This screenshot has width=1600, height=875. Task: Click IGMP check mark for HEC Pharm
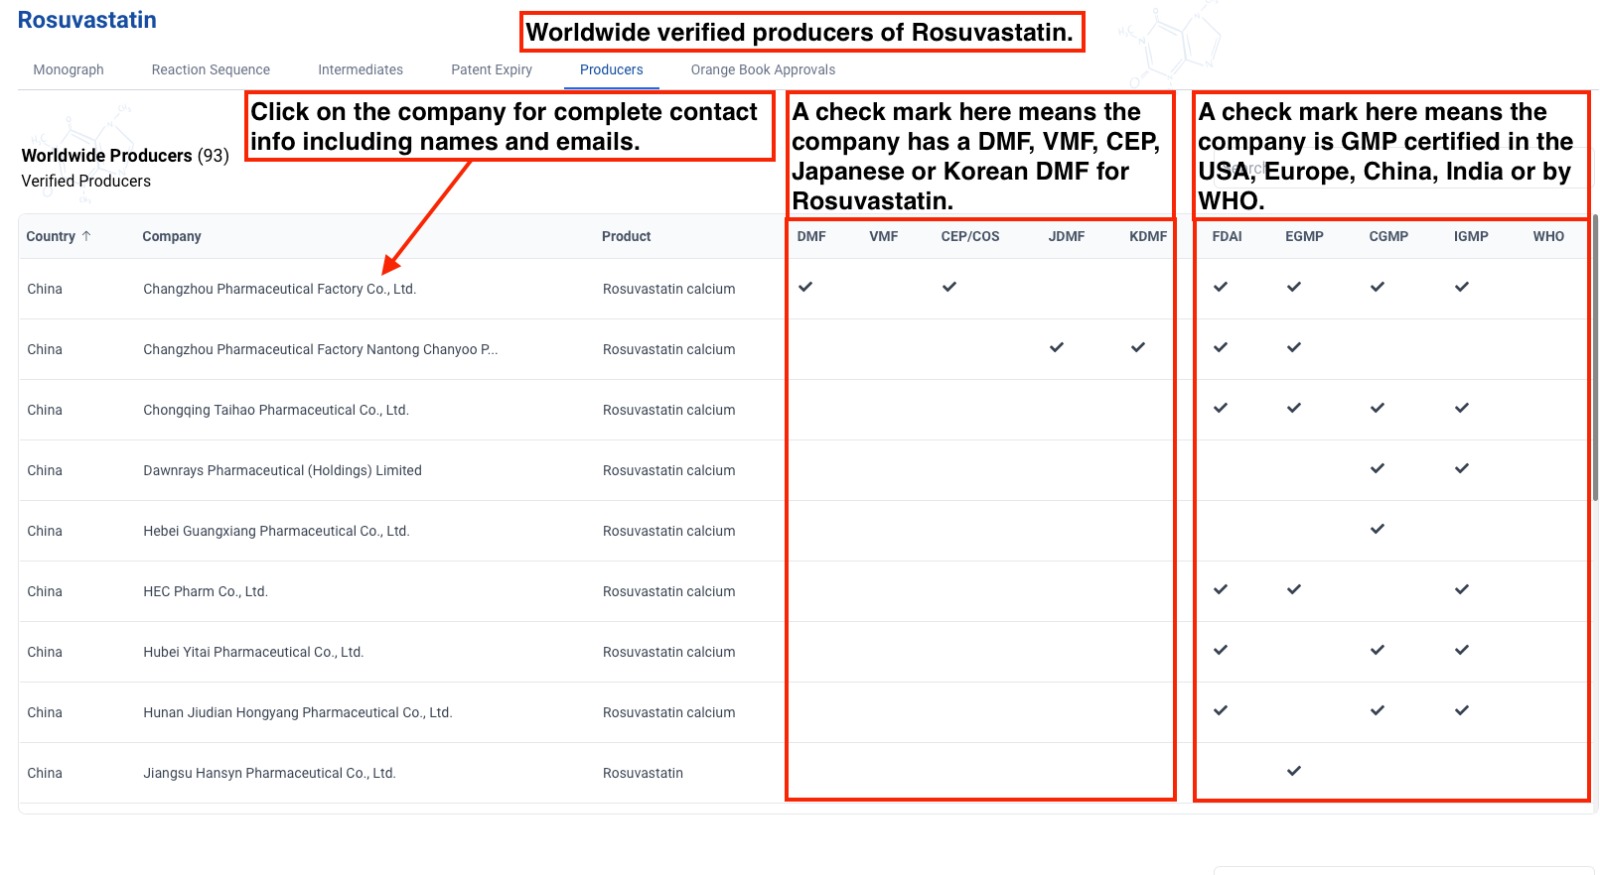pos(1462,589)
